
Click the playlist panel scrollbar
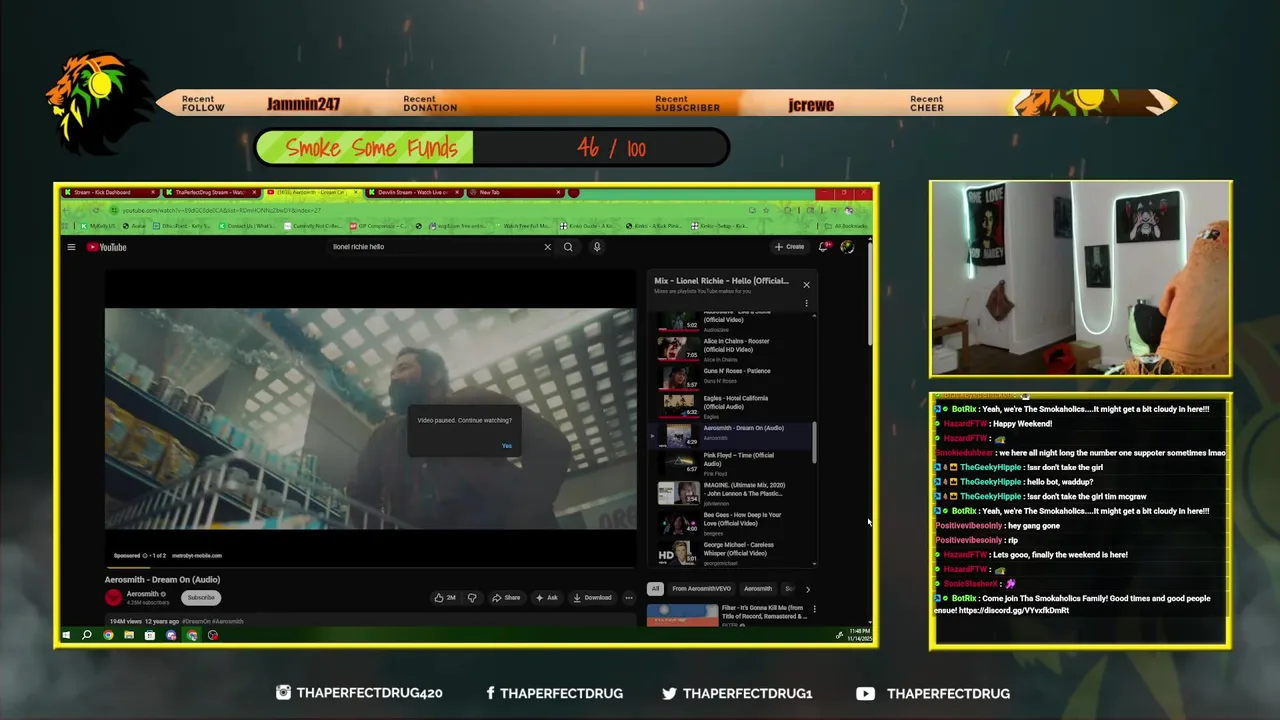click(x=814, y=442)
